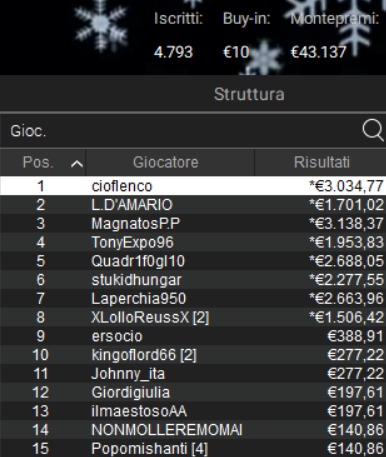Image resolution: width=386 pixels, height=457 pixels.
Task: Pick the Giordigiulia row
Action: pos(193,392)
